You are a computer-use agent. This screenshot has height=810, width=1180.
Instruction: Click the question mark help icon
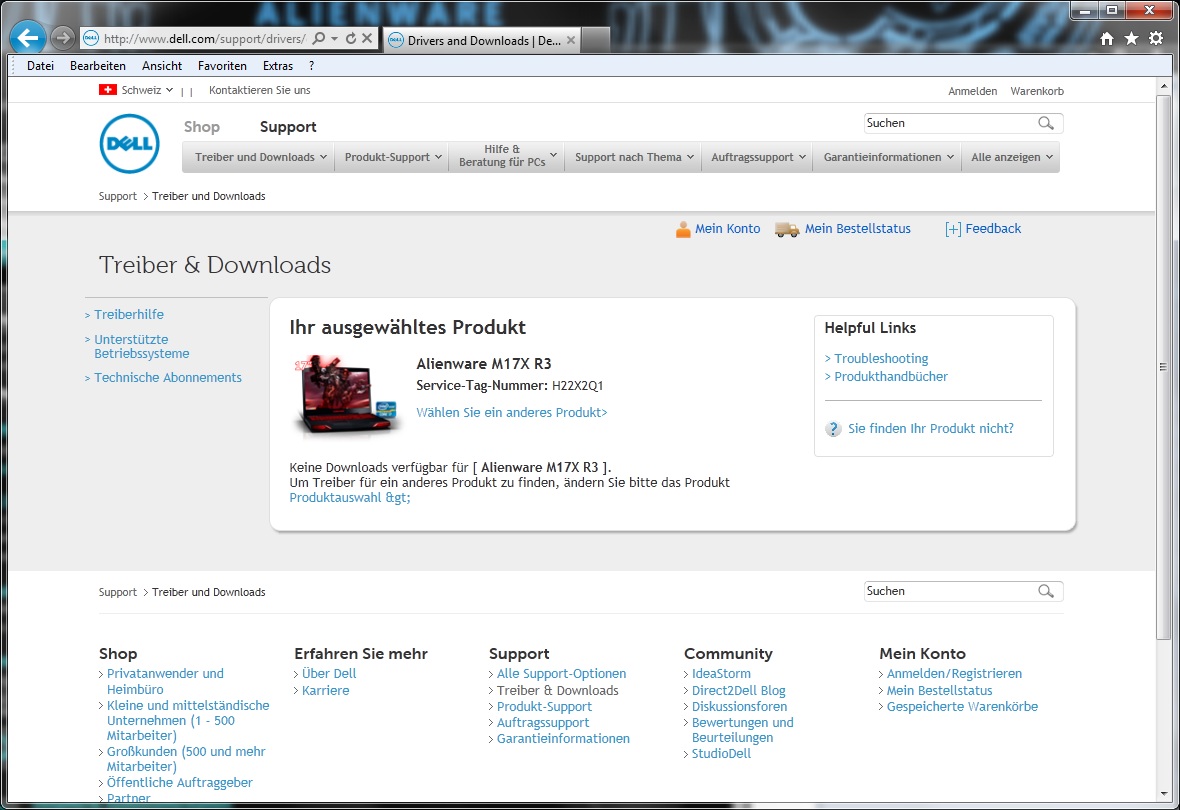tap(833, 429)
